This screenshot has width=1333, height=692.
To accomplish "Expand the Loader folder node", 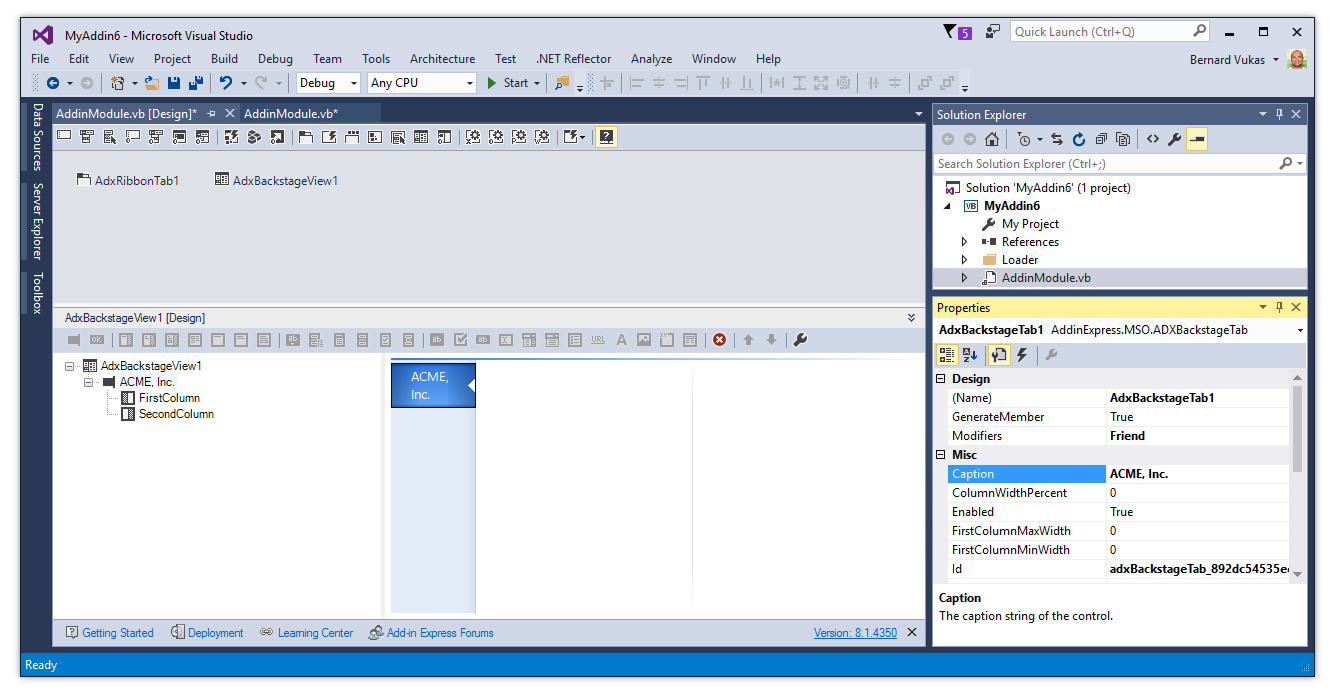I will click(964, 260).
